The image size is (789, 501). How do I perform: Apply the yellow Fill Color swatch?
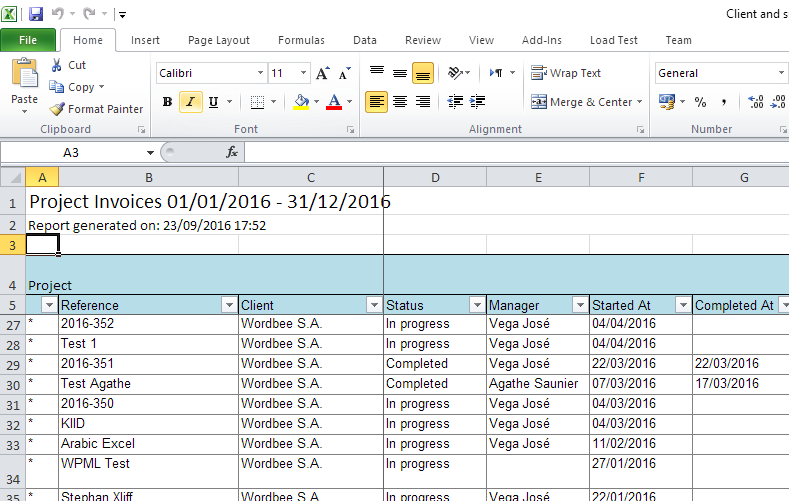302,102
